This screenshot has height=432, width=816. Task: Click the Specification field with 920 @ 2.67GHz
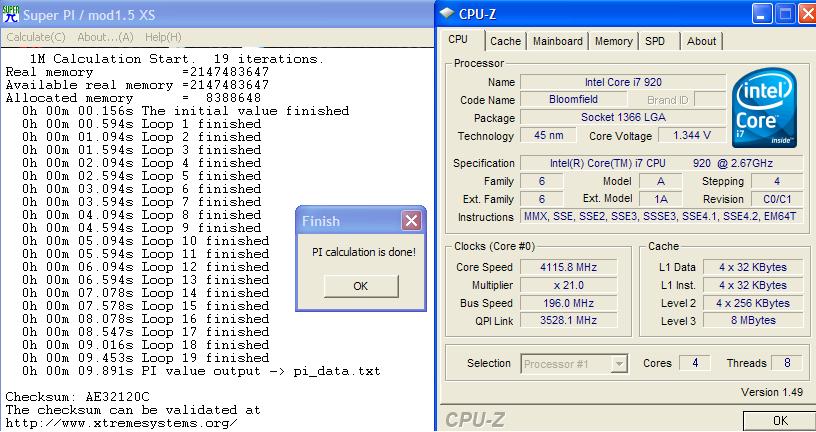click(x=661, y=163)
